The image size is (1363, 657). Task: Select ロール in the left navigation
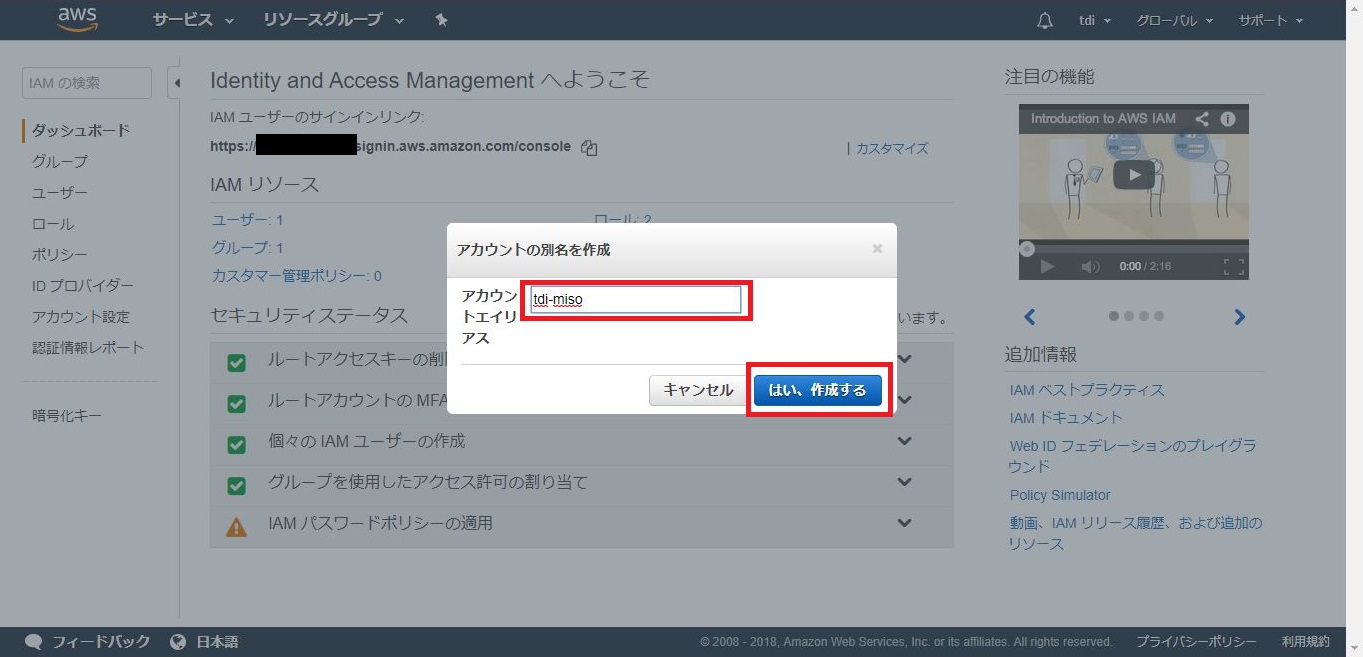pos(53,224)
